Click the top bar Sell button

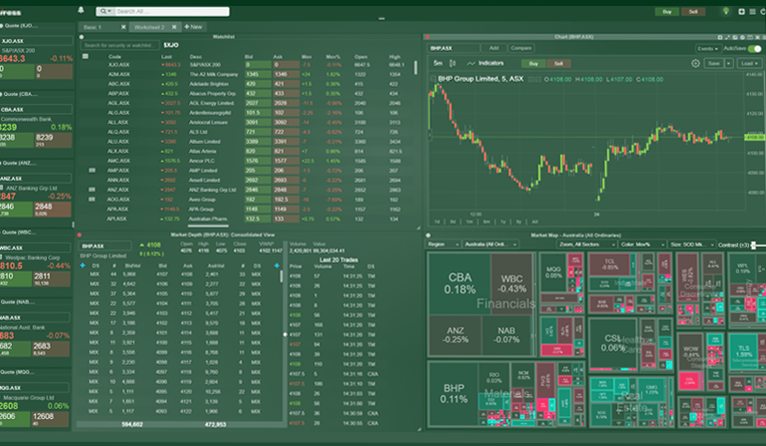click(x=693, y=12)
